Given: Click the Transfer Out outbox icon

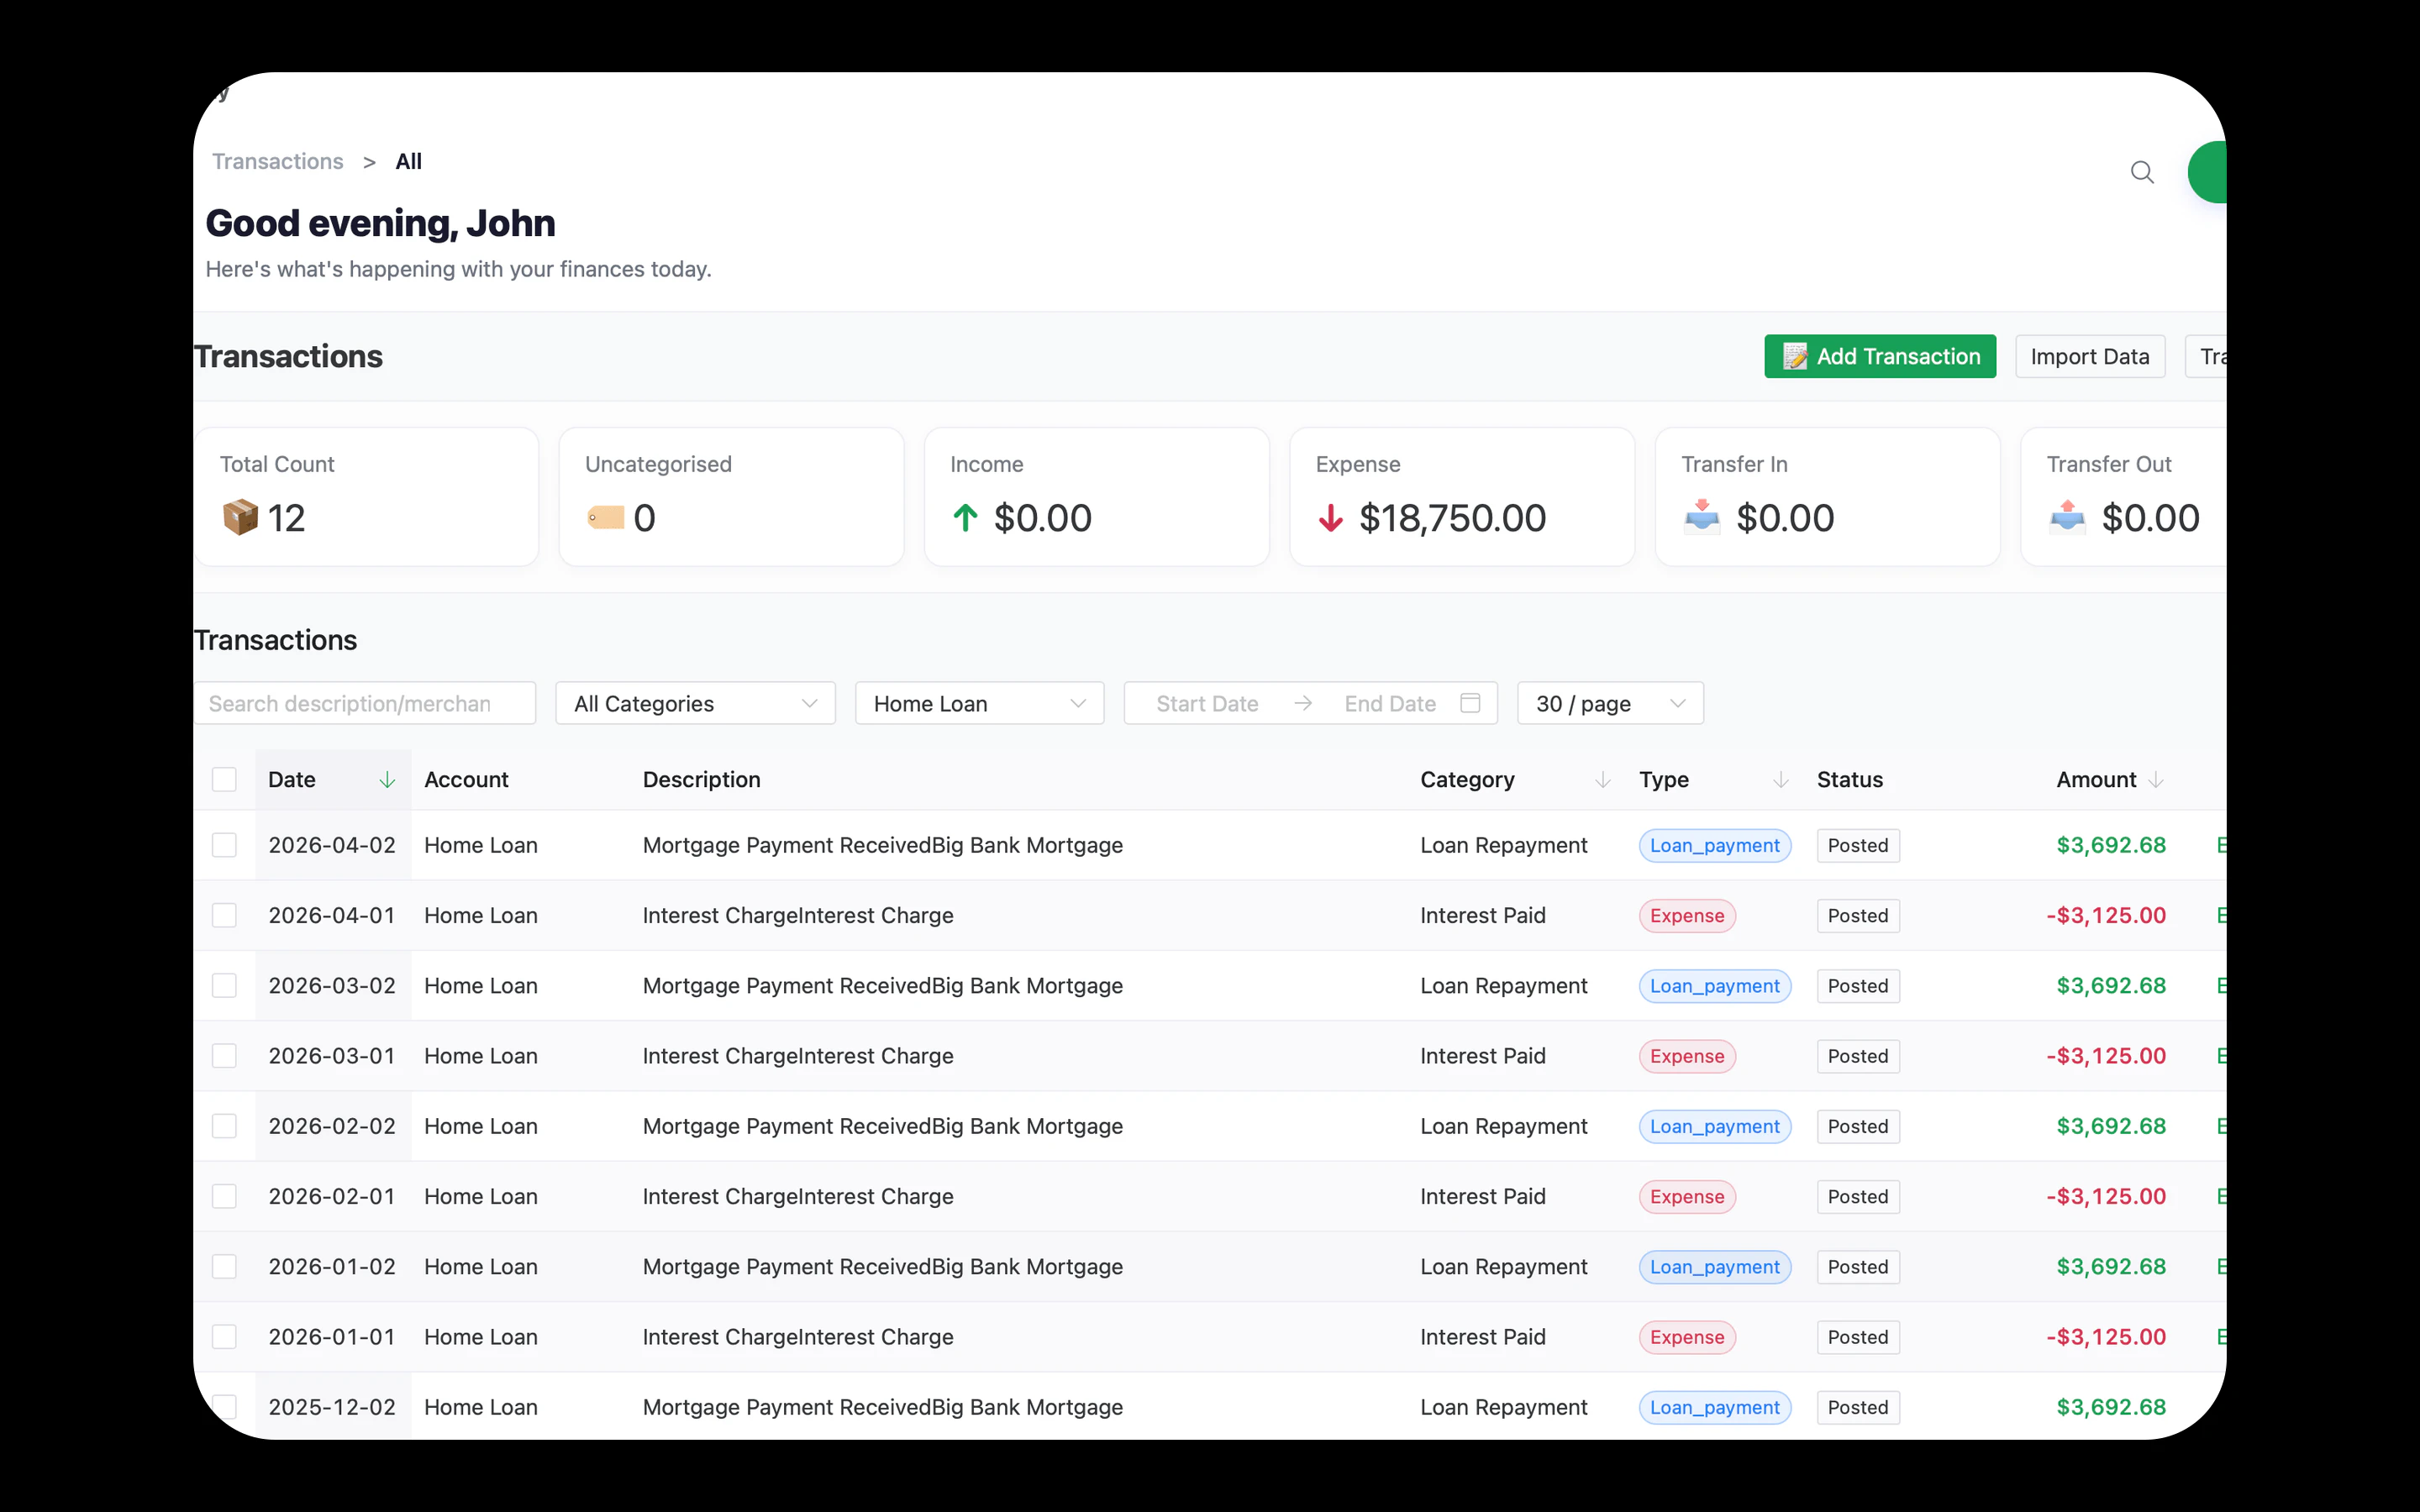Looking at the screenshot, I should 2067,517.
